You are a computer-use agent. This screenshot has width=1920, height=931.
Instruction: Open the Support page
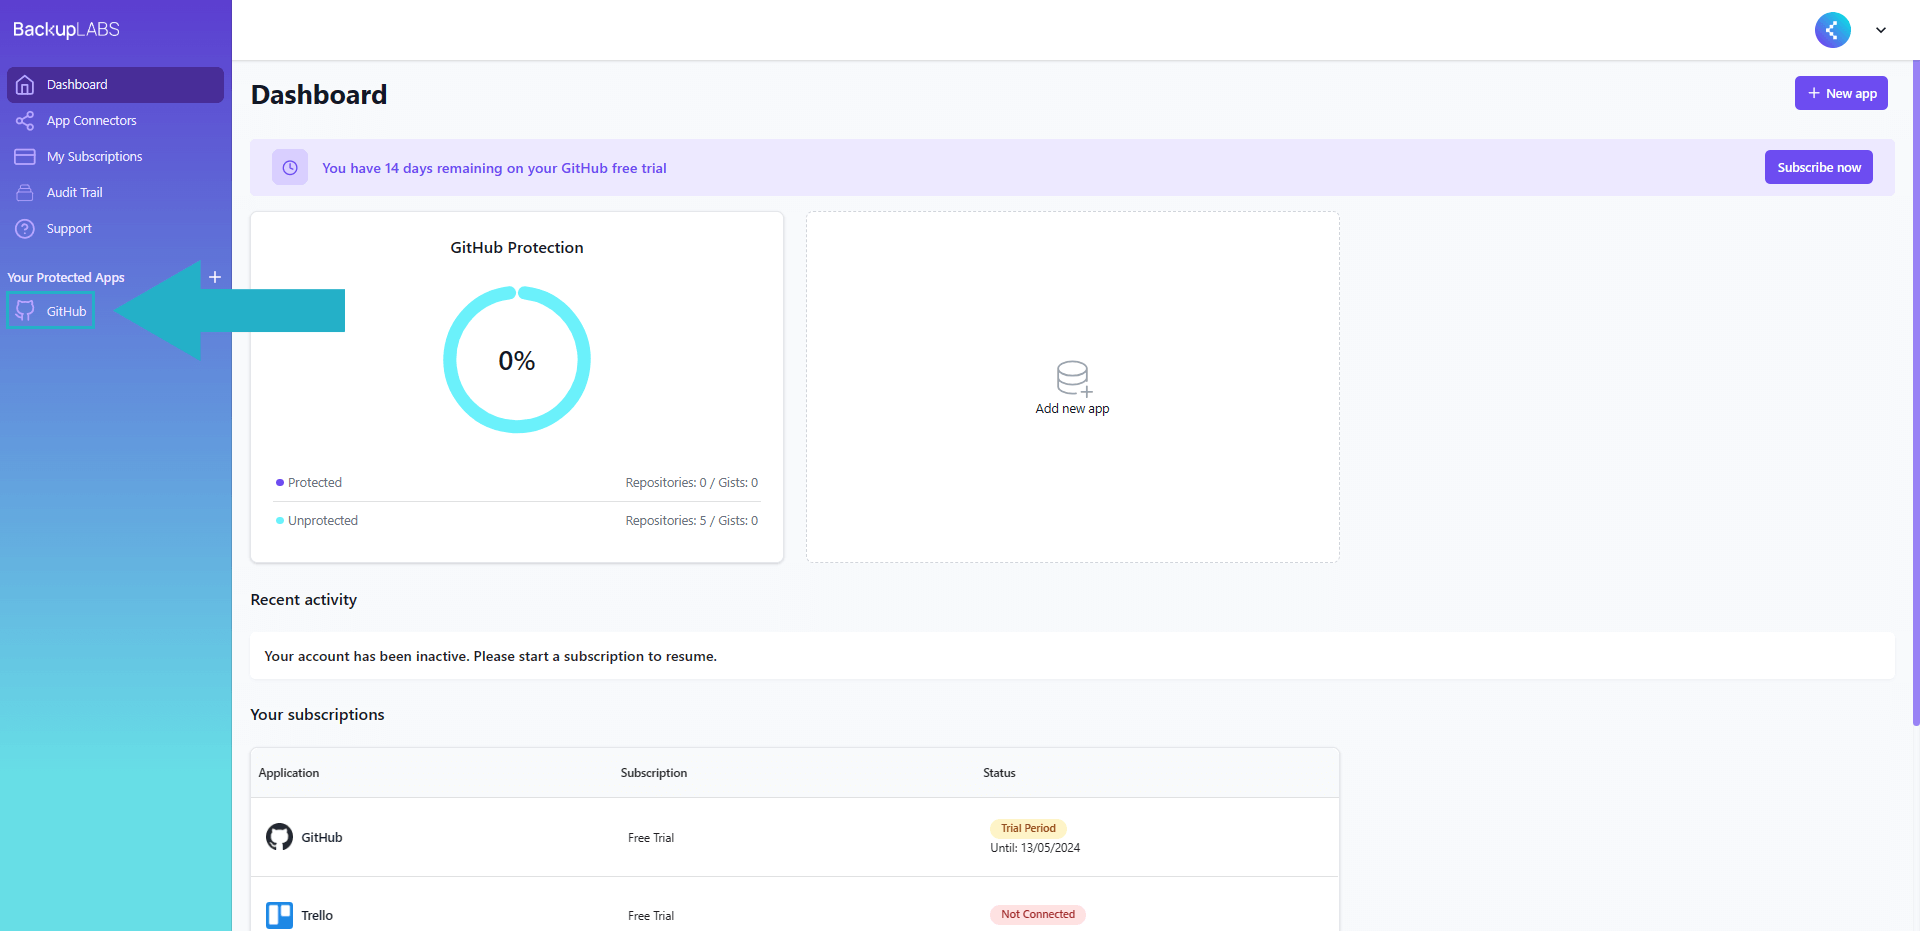point(115,229)
